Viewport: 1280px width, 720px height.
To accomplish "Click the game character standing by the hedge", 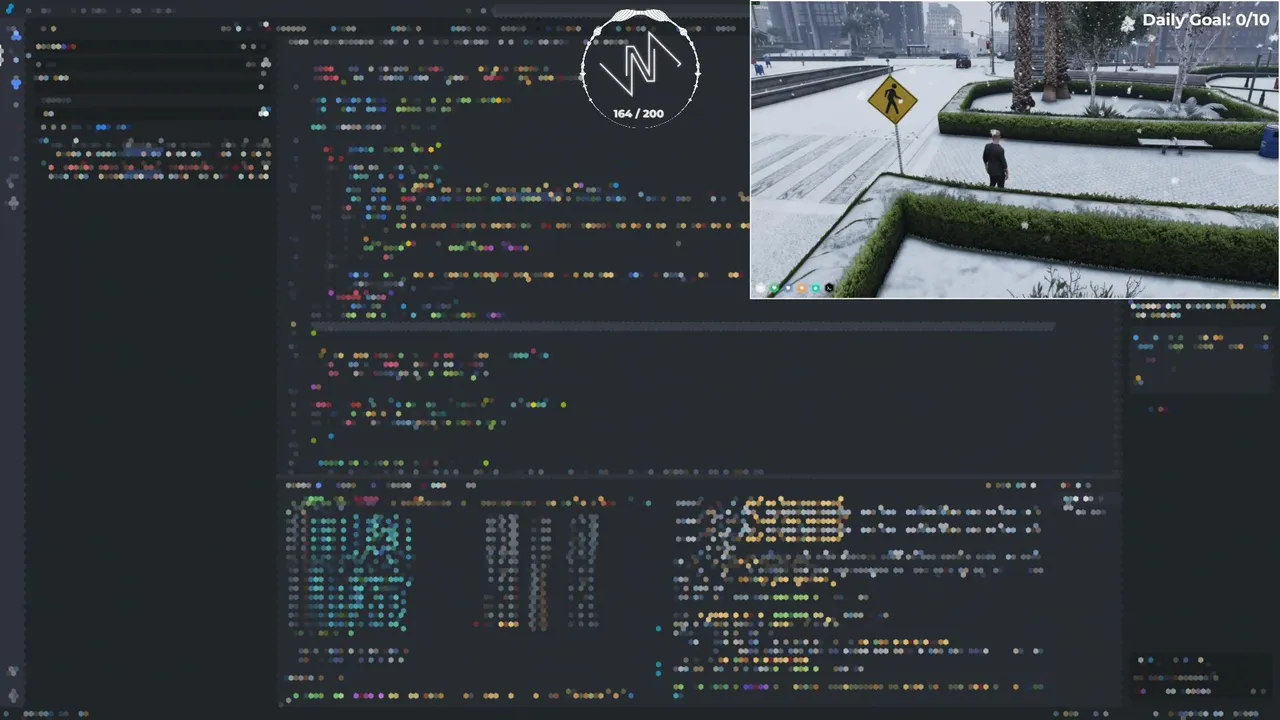I will [995, 158].
